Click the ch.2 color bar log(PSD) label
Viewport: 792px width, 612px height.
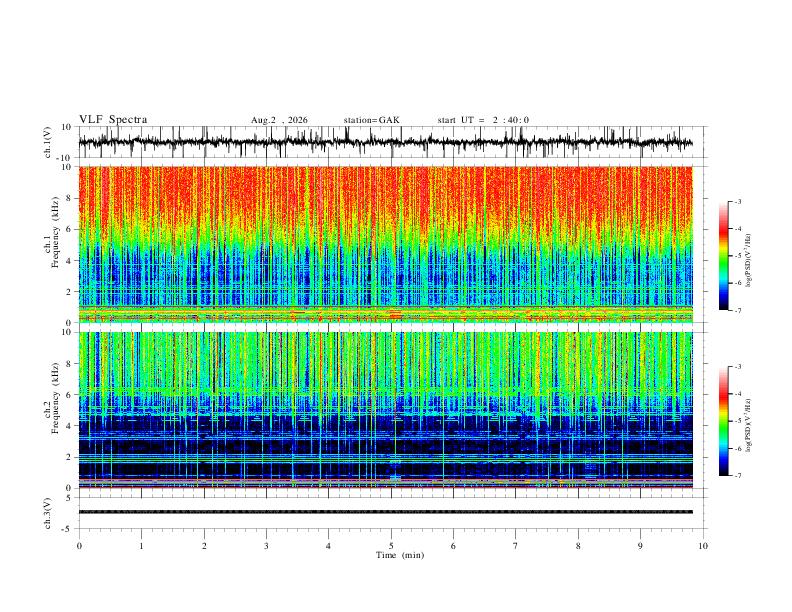tap(748, 426)
